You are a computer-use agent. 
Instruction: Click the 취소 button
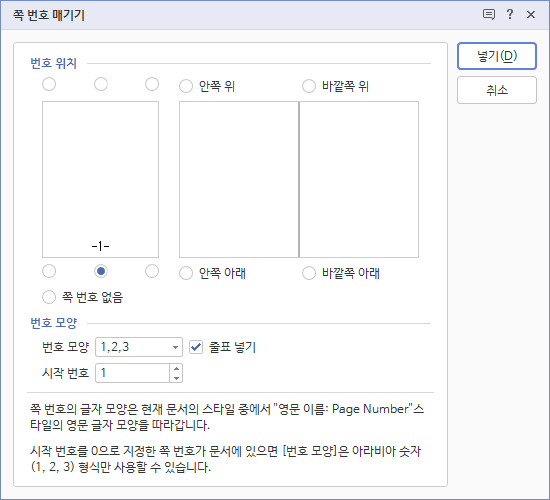pyautogui.click(x=497, y=90)
